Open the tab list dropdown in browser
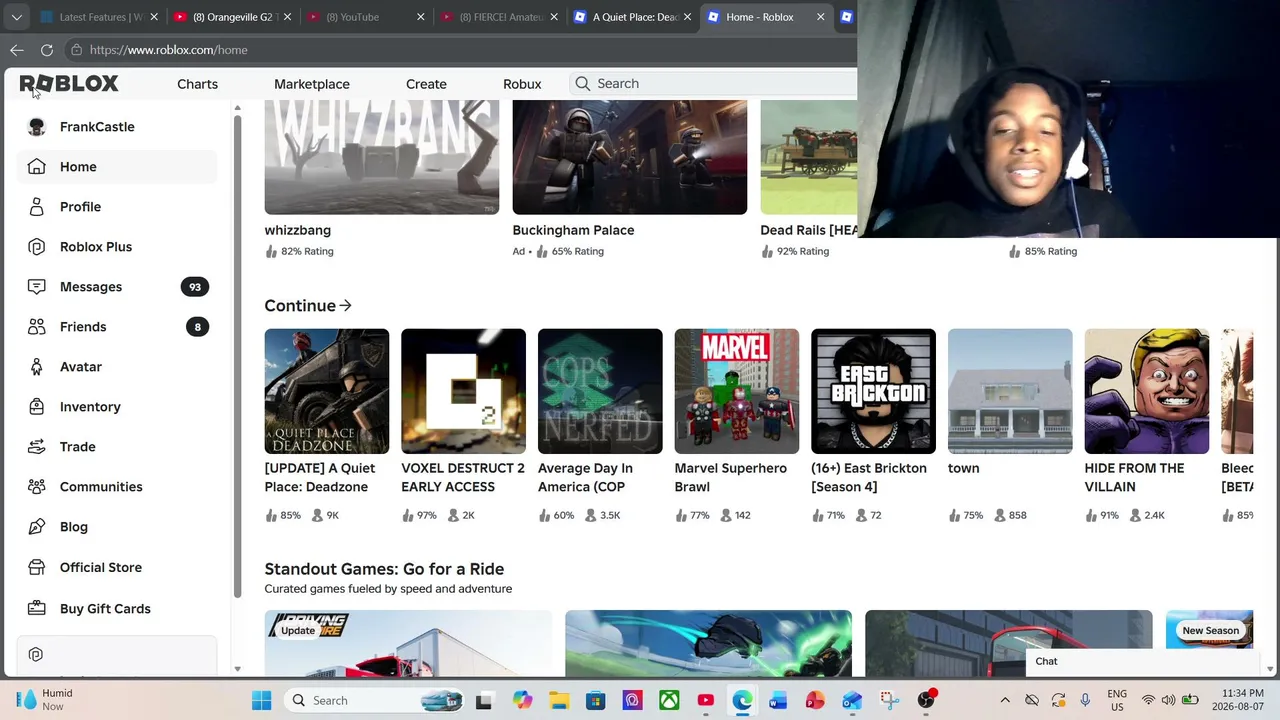 click(17, 17)
